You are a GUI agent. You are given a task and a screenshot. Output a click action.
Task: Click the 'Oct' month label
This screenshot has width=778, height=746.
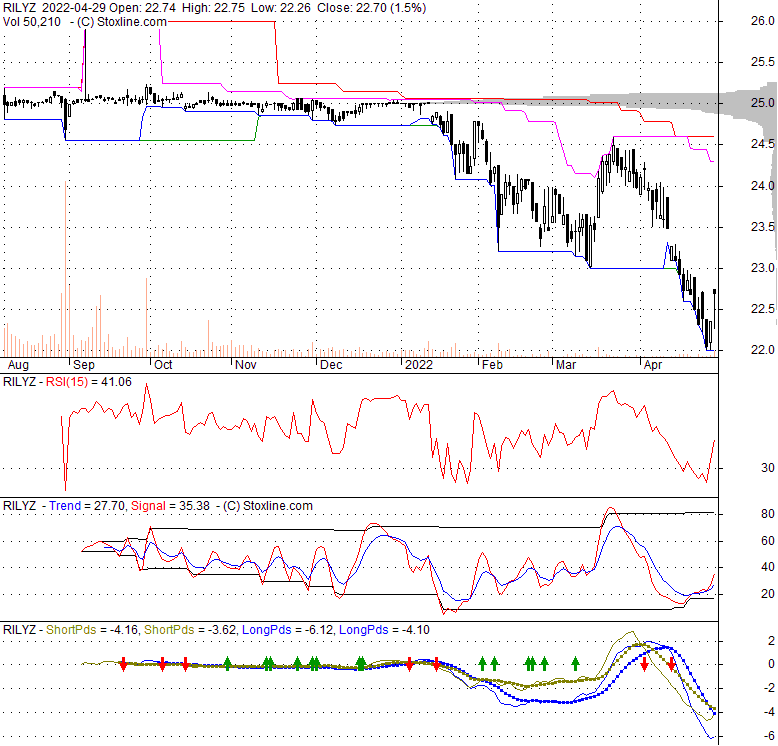pyautogui.click(x=163, y=365)
